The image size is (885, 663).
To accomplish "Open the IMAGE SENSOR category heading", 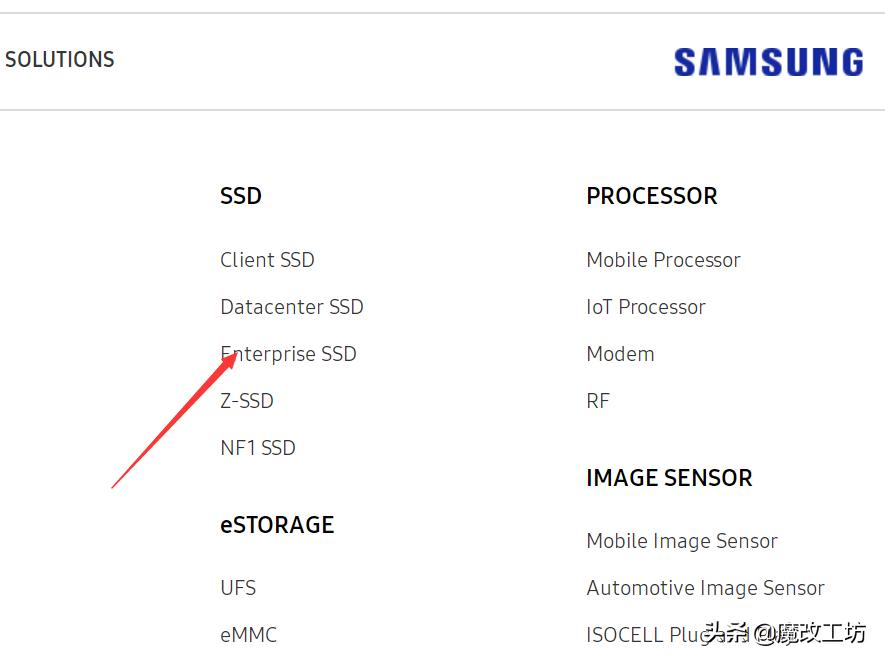I will [x=668, y=478].
